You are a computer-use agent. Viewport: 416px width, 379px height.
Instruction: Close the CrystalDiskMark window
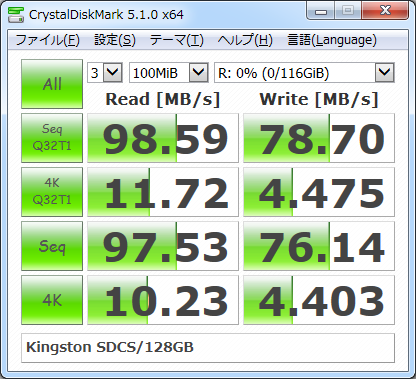385,11
